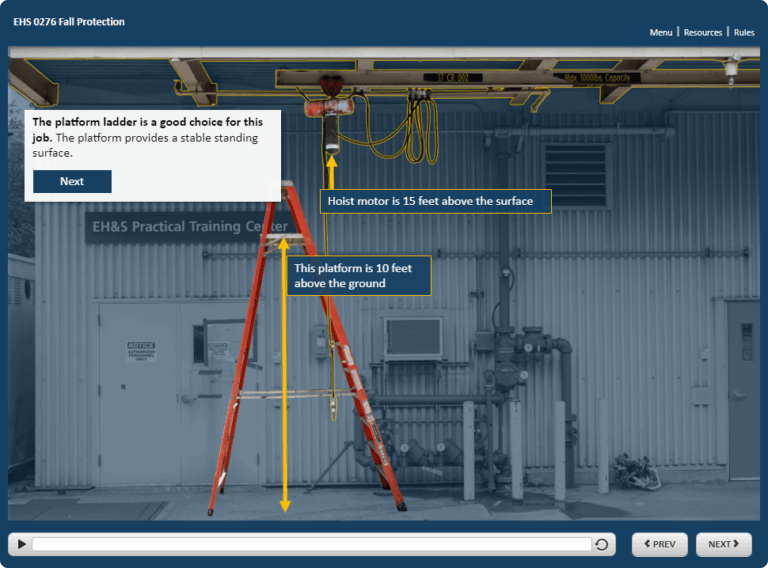This screenshot has width=768, height=568.
Task: Advance with the NEXT button at bottom right
Action: coord(723,544)
